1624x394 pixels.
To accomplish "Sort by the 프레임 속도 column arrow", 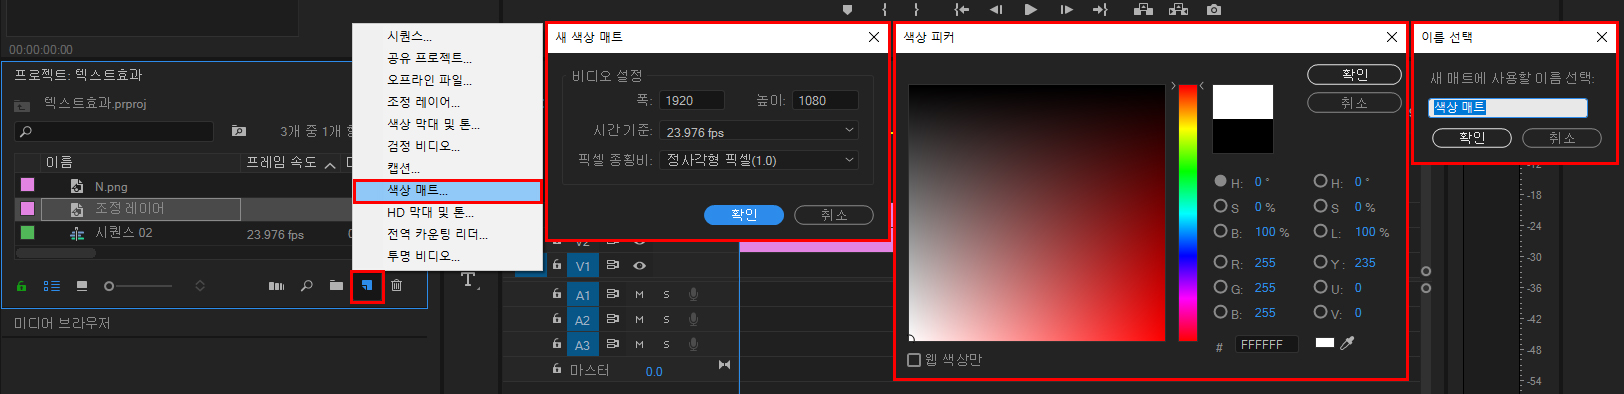I will pos(330,165).
